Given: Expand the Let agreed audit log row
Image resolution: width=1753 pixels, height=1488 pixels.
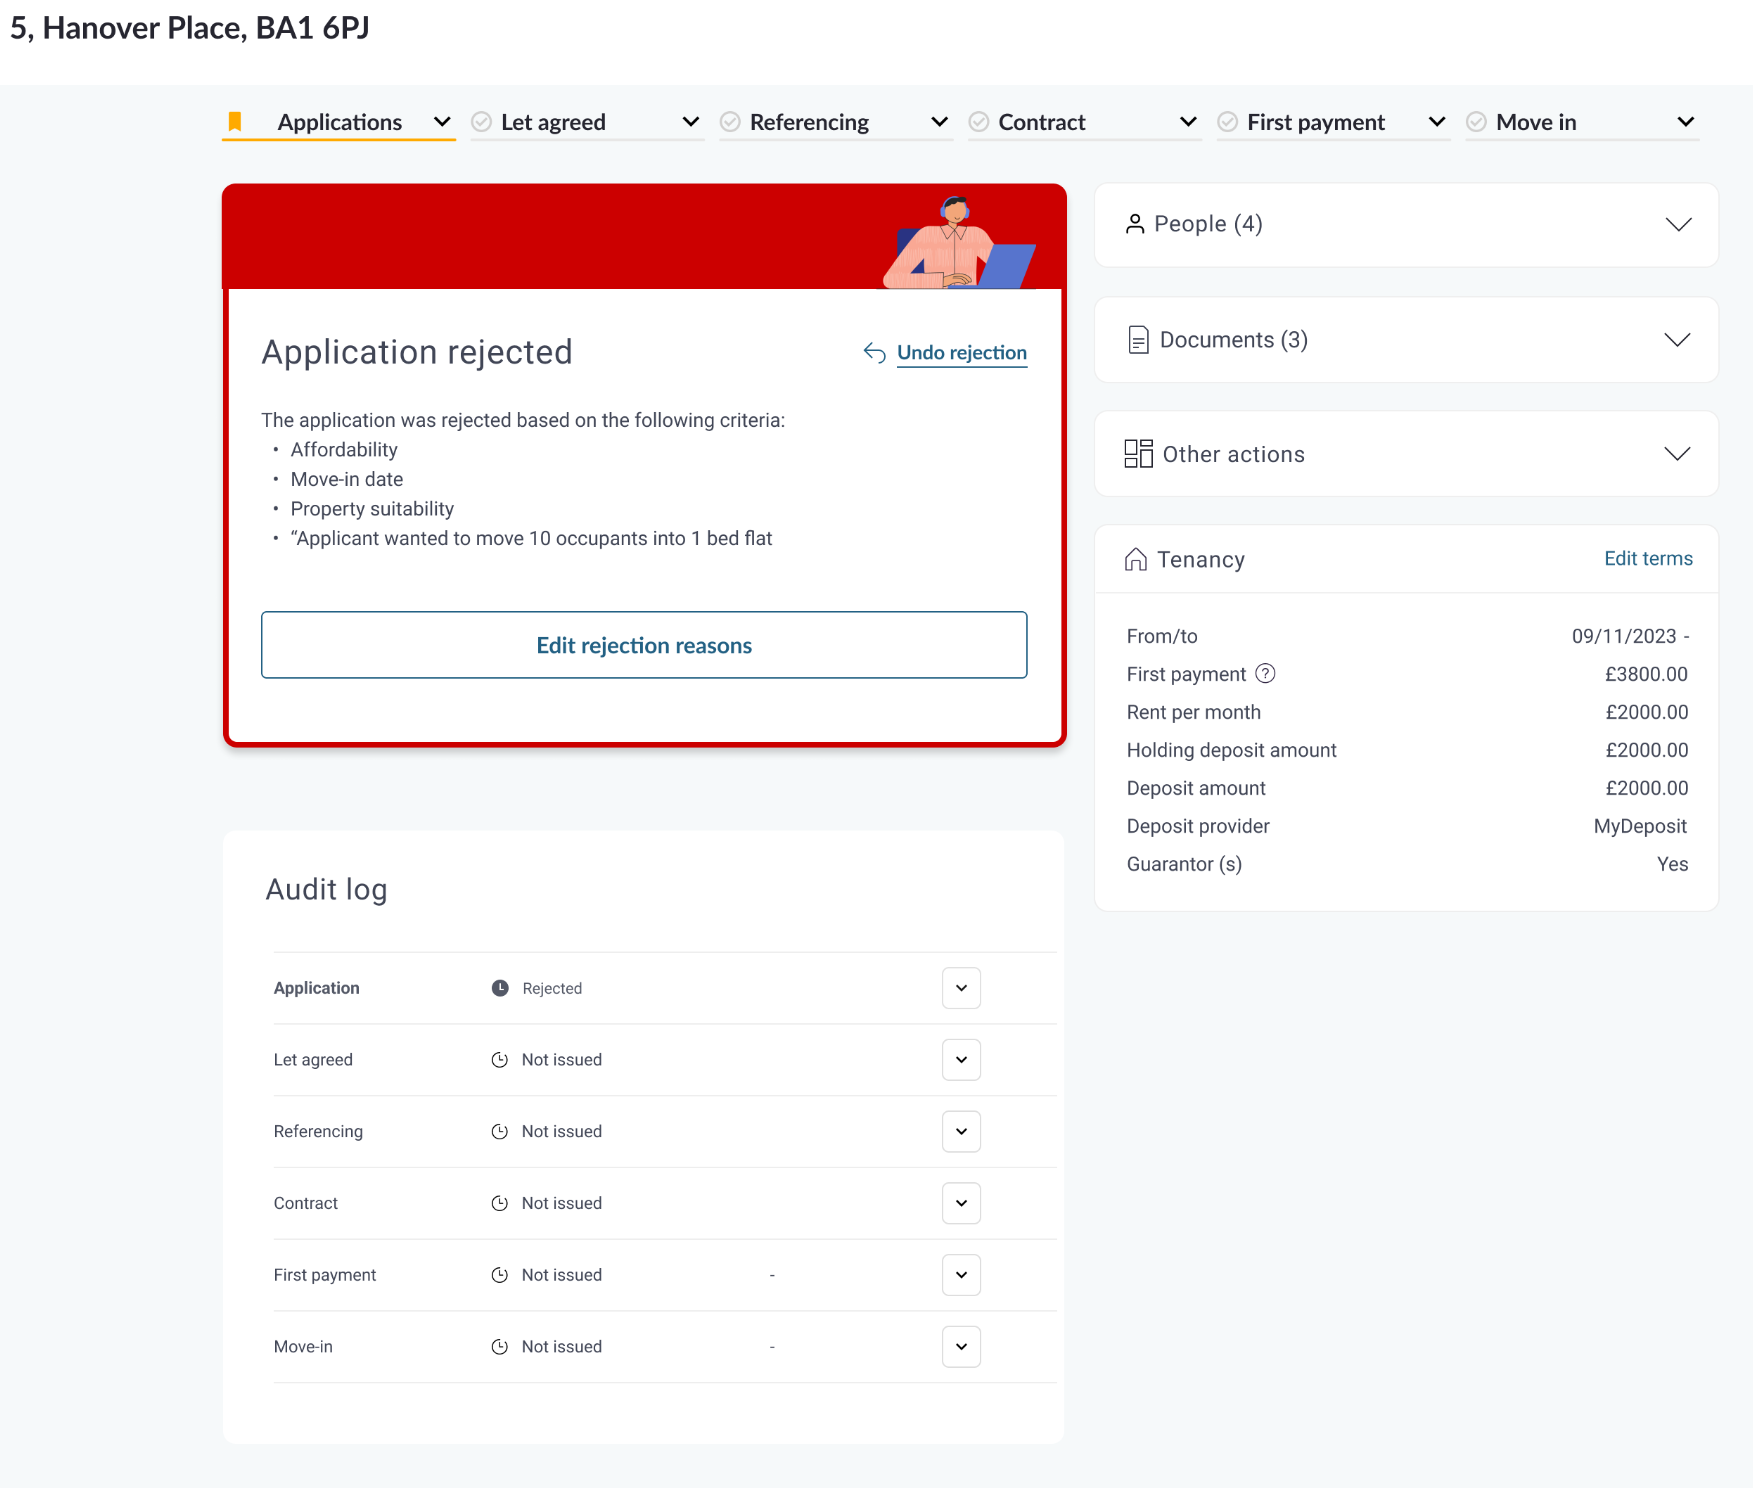Looking at the screenshot, I should click(961, 1060).
